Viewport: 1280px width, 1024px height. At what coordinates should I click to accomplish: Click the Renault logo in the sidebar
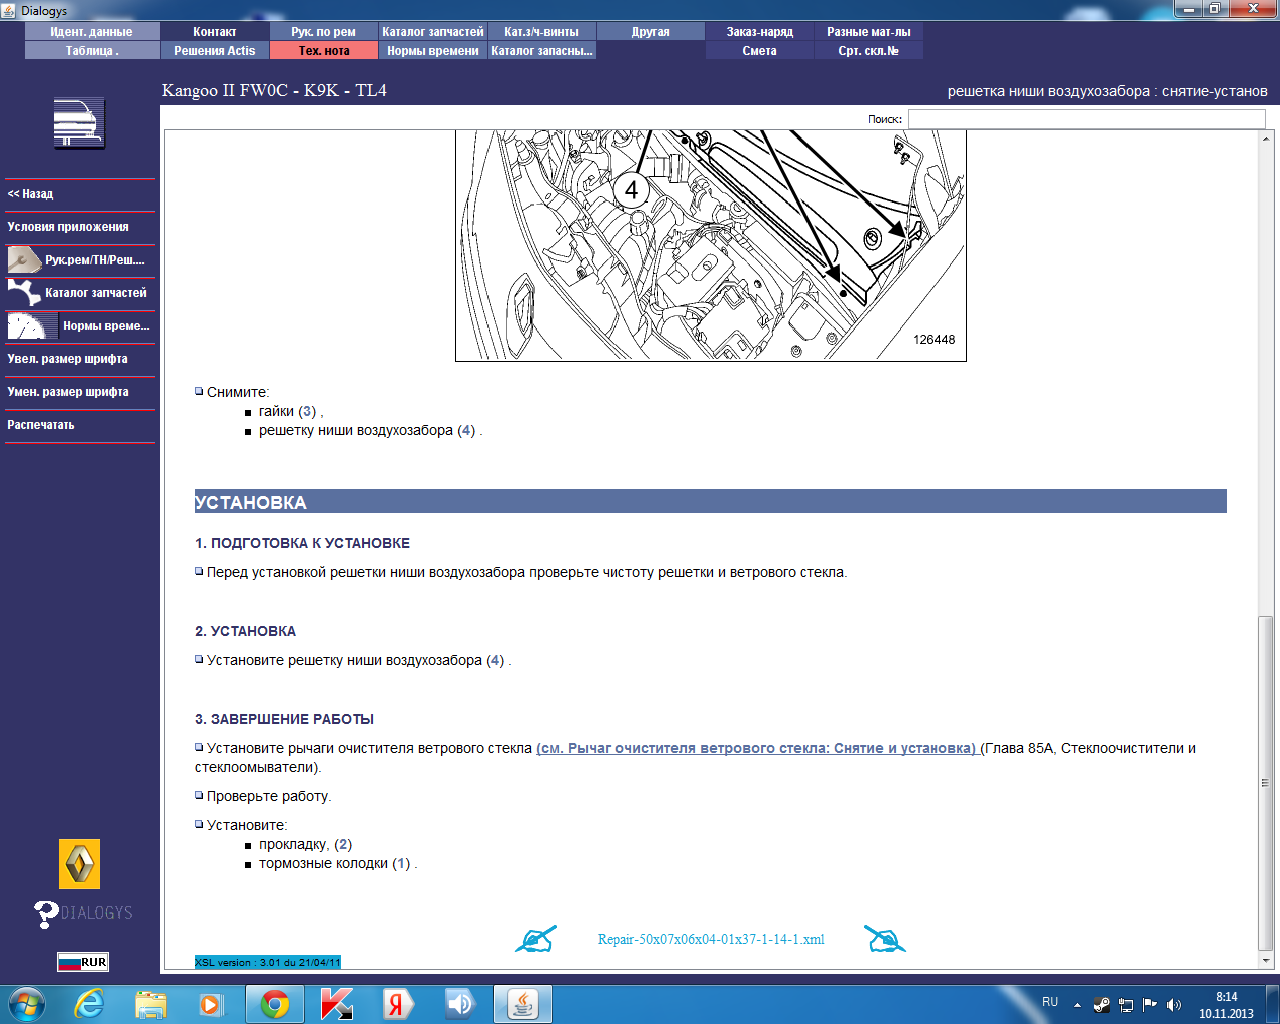click(80, 864)
